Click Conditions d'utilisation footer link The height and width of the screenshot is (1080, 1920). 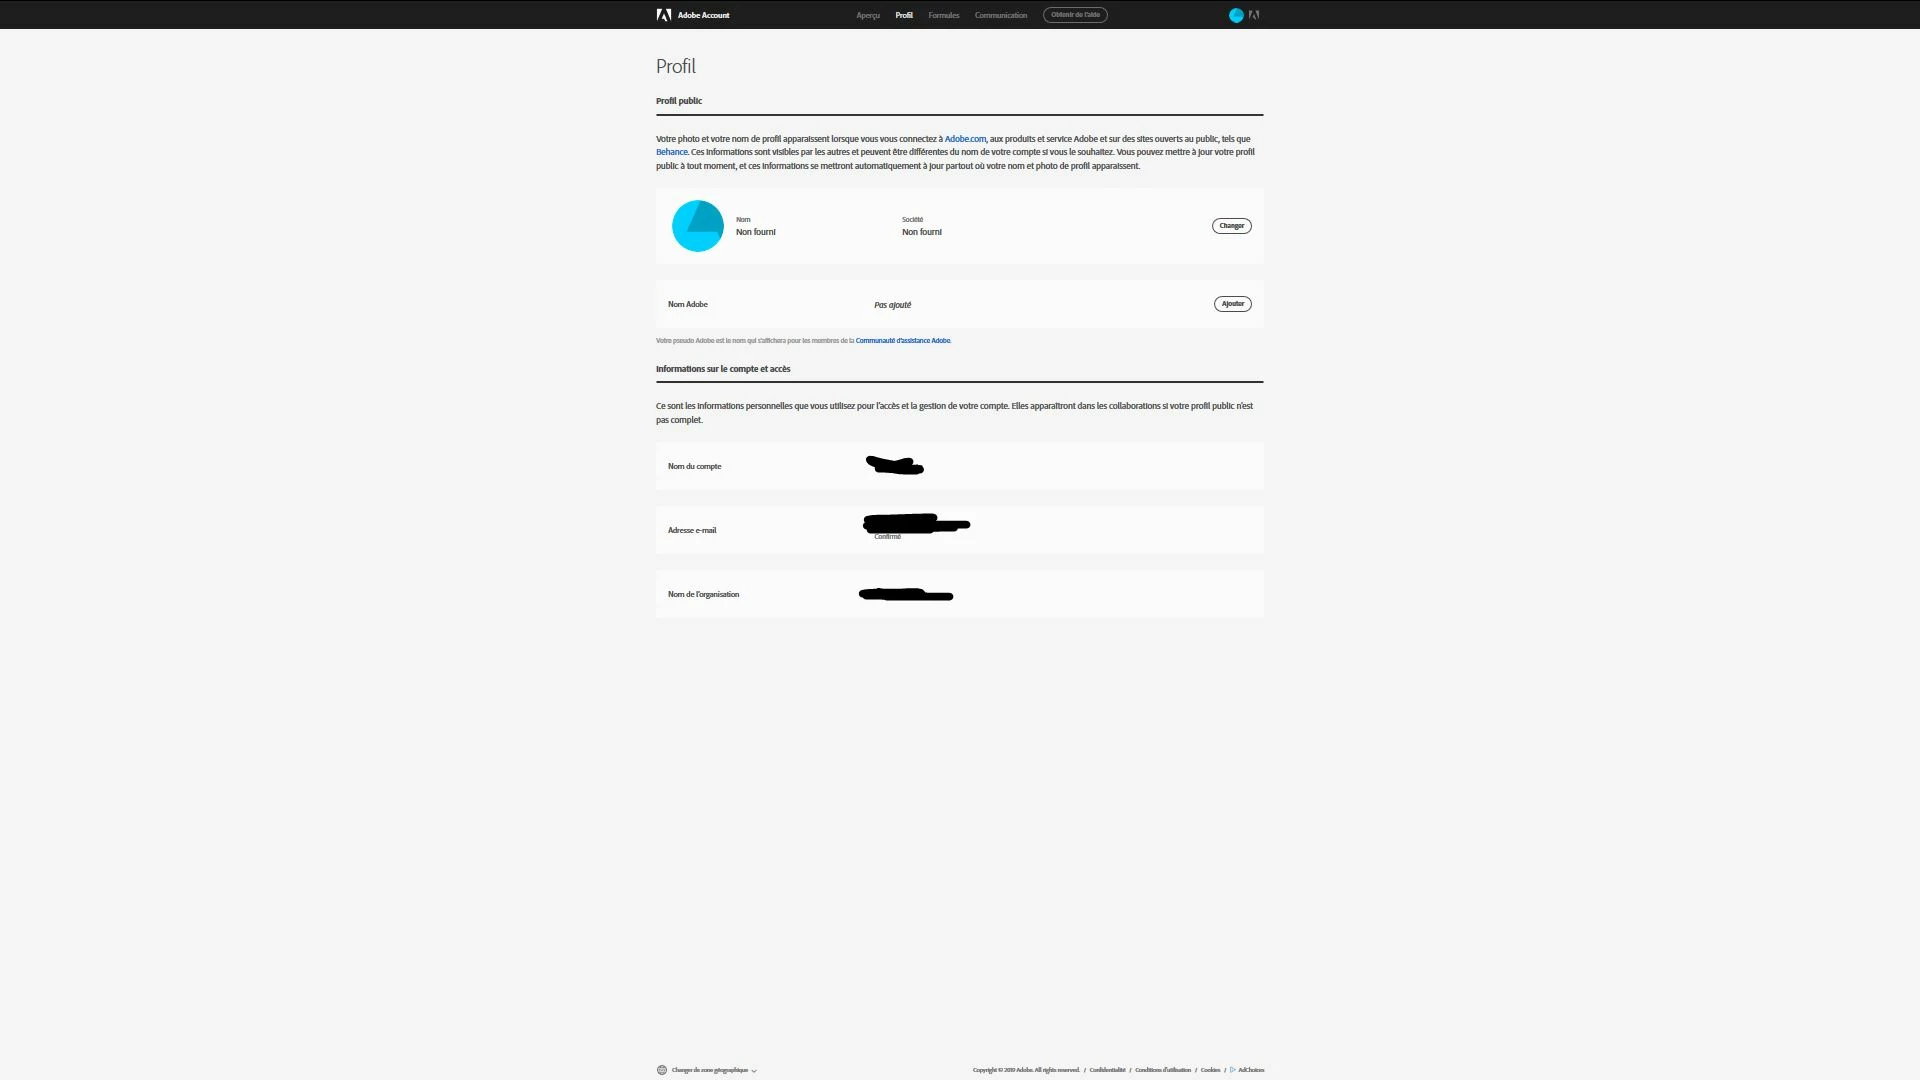(1162, 1070)
